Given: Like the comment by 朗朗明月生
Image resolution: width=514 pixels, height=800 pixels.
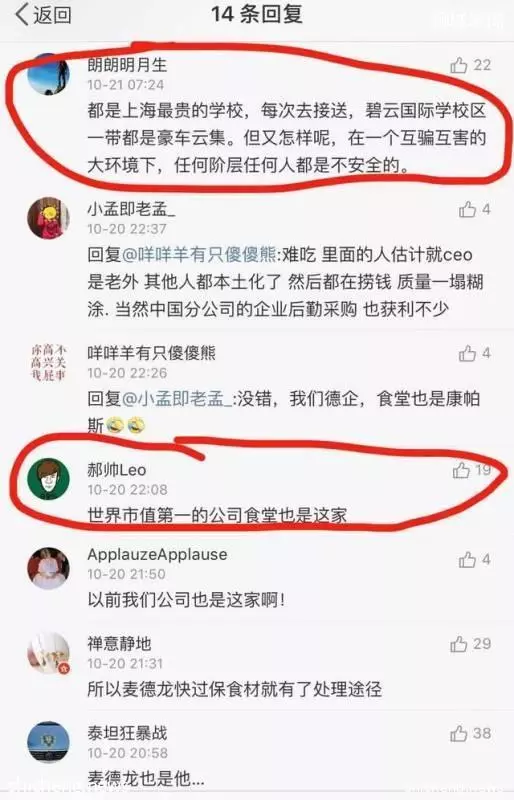Looking at the screenshot, I should pos(458,65).
